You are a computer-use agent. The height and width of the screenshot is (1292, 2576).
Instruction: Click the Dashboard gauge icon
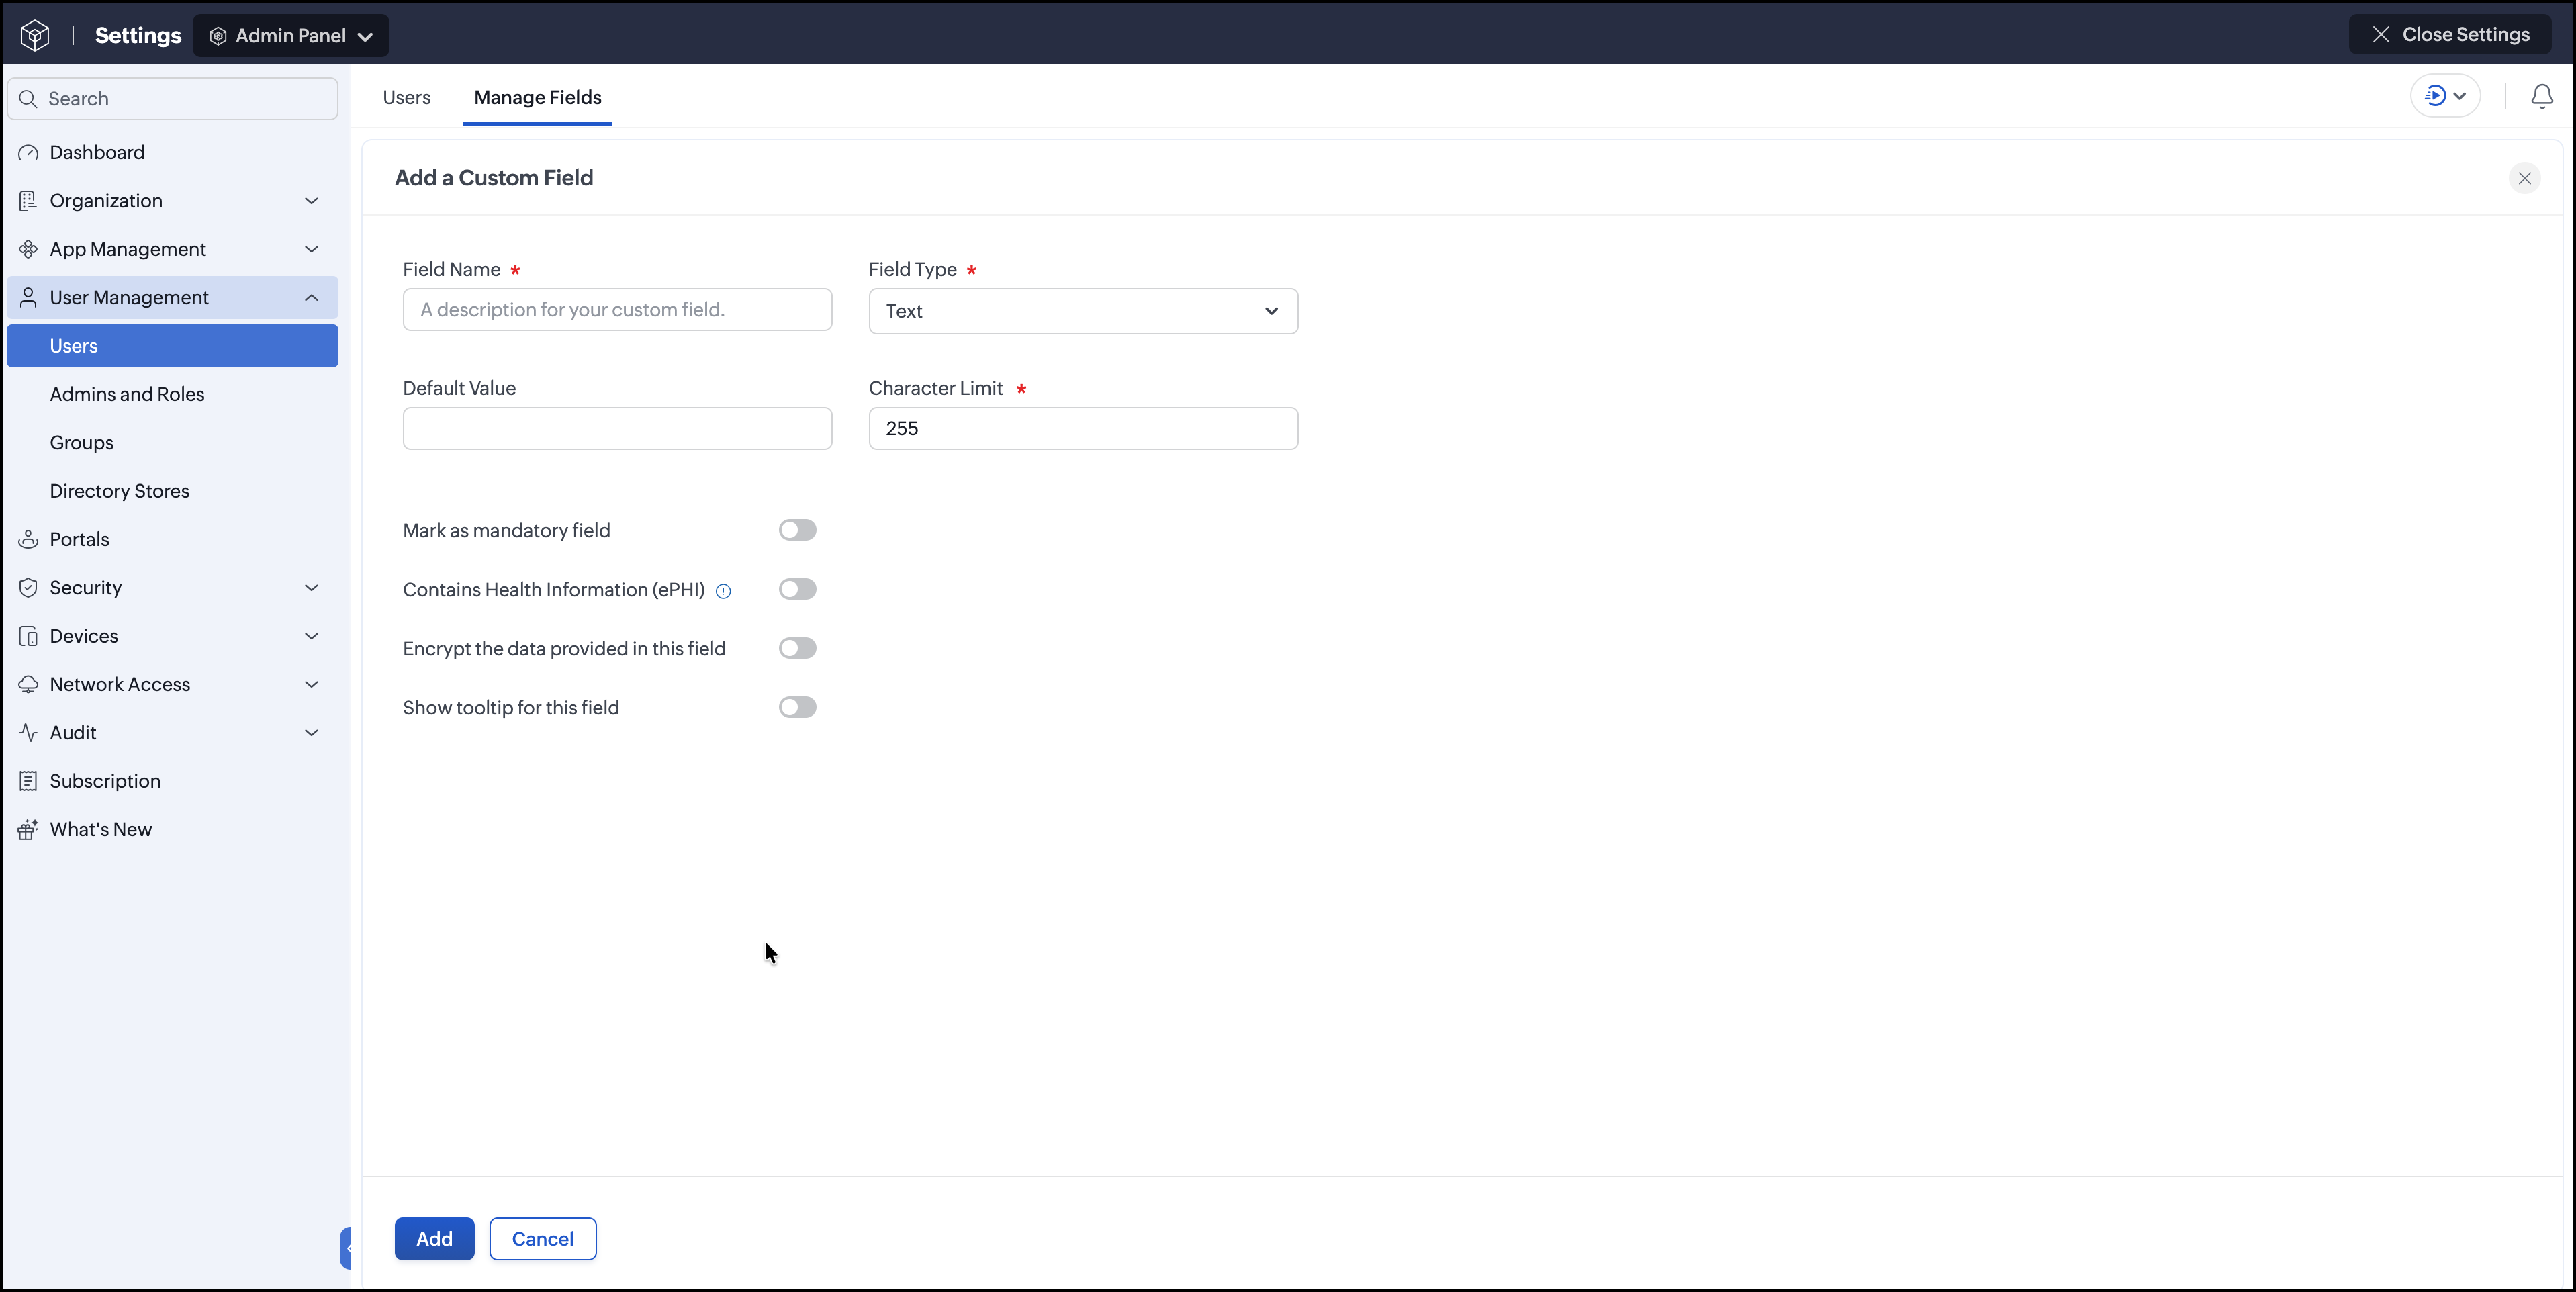point(28,153)
